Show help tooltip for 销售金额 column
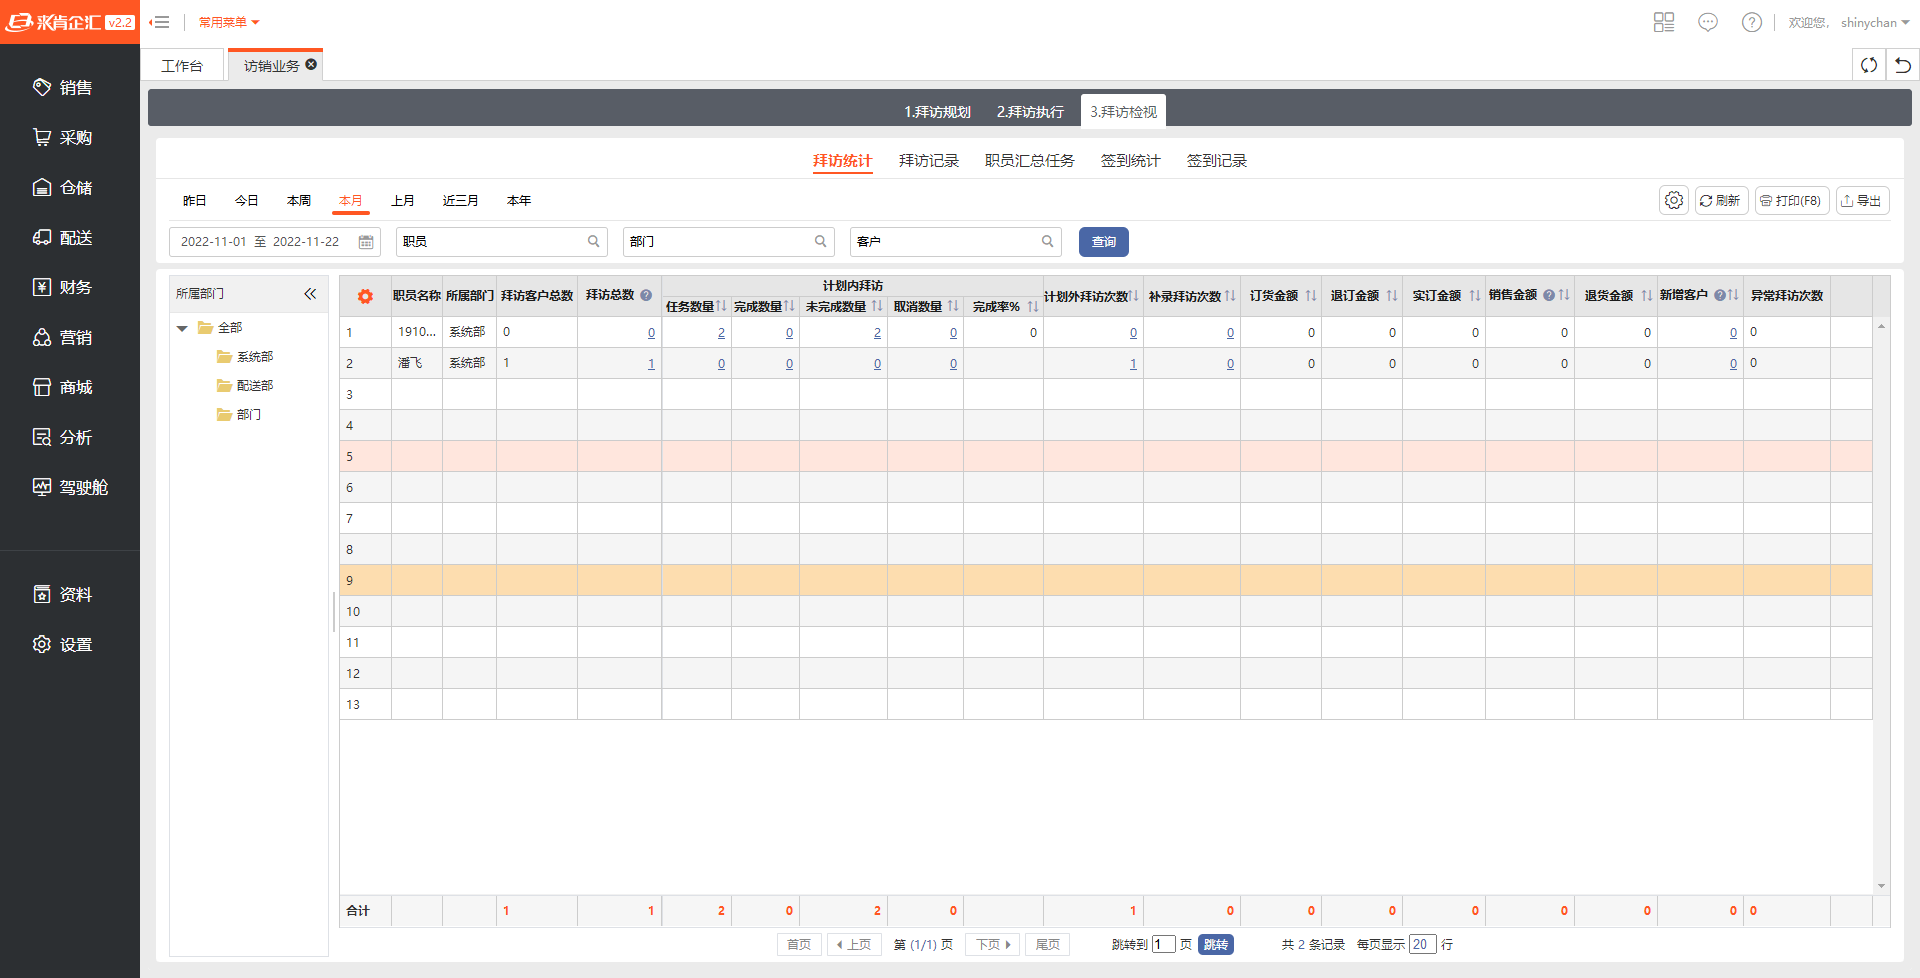 (1549, 295)
